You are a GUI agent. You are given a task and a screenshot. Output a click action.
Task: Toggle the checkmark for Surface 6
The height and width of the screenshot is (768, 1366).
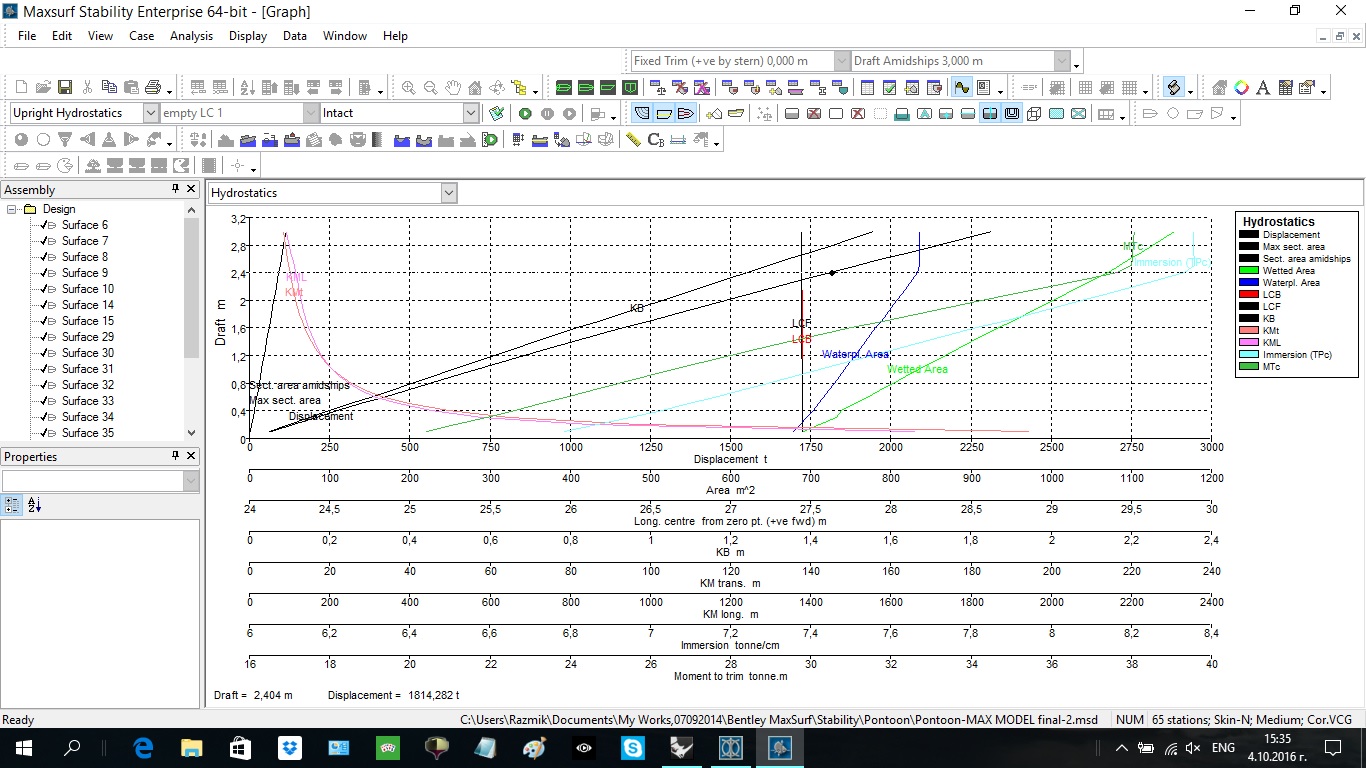click(44, 225)
